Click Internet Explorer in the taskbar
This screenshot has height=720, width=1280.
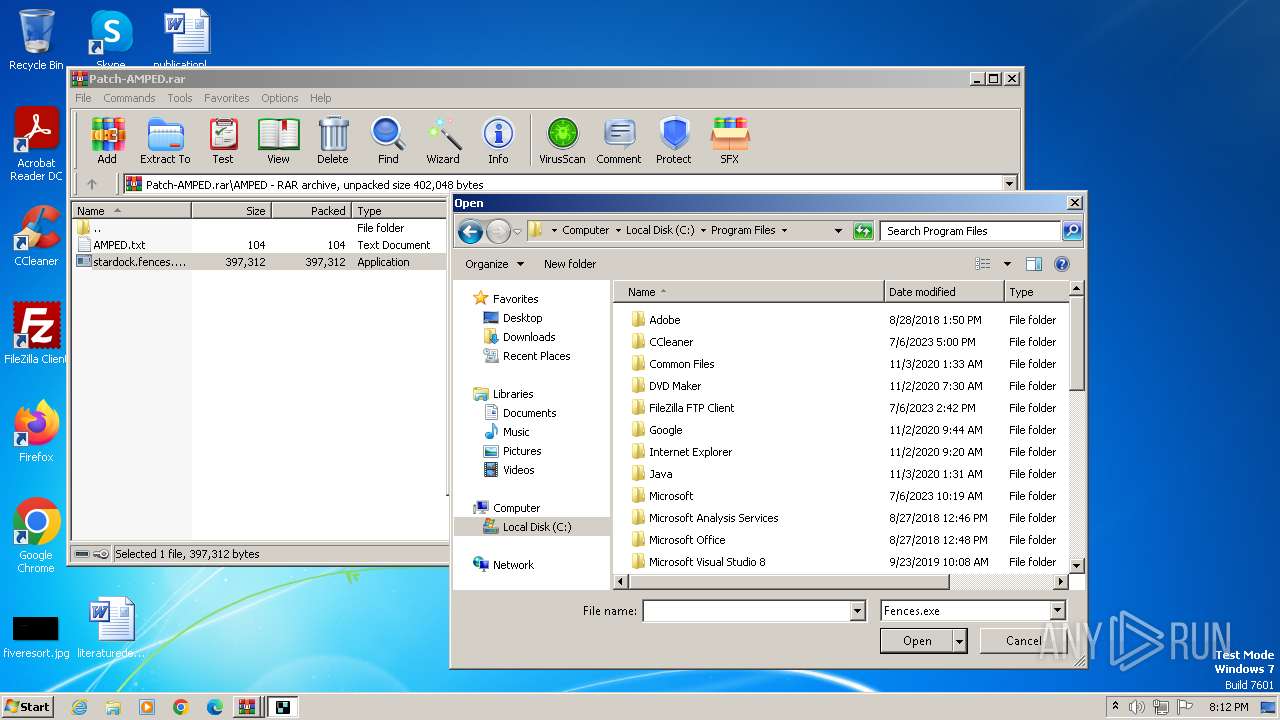click(x=79, y=707)
